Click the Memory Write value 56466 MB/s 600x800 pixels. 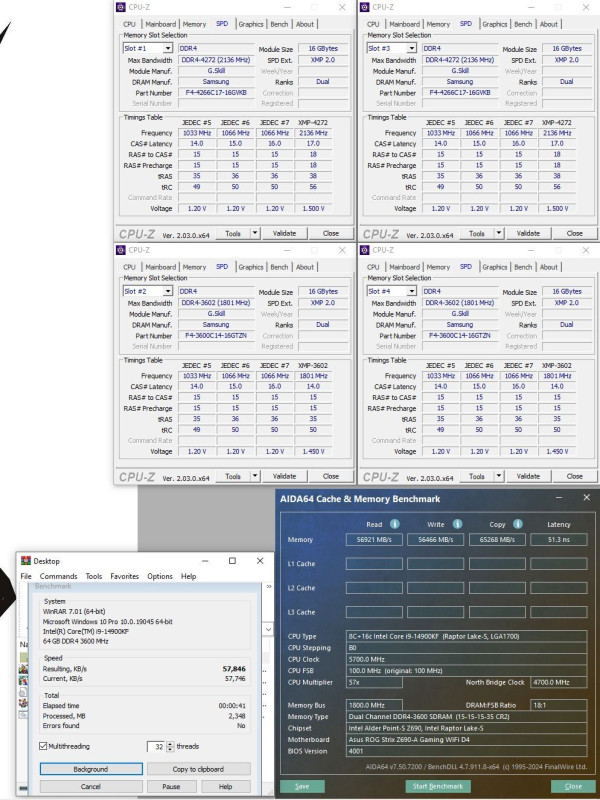435,539
